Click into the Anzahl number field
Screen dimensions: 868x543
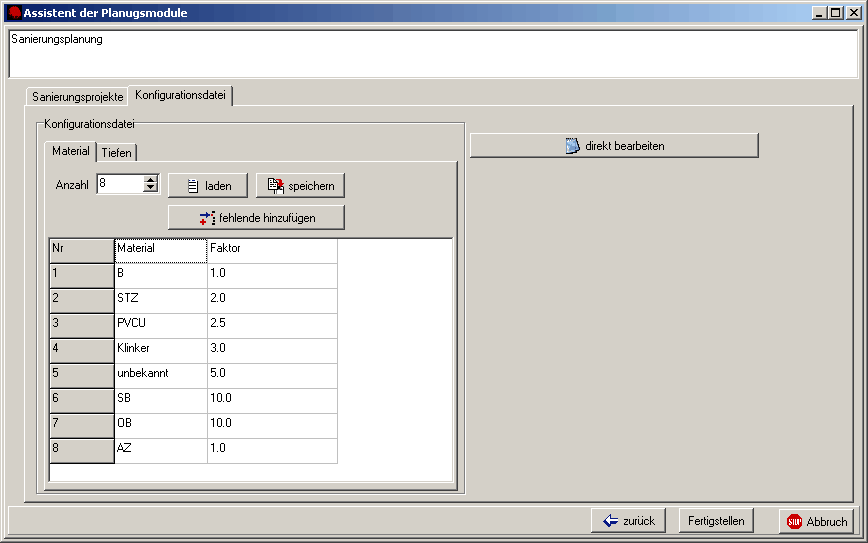coord(120,184)
